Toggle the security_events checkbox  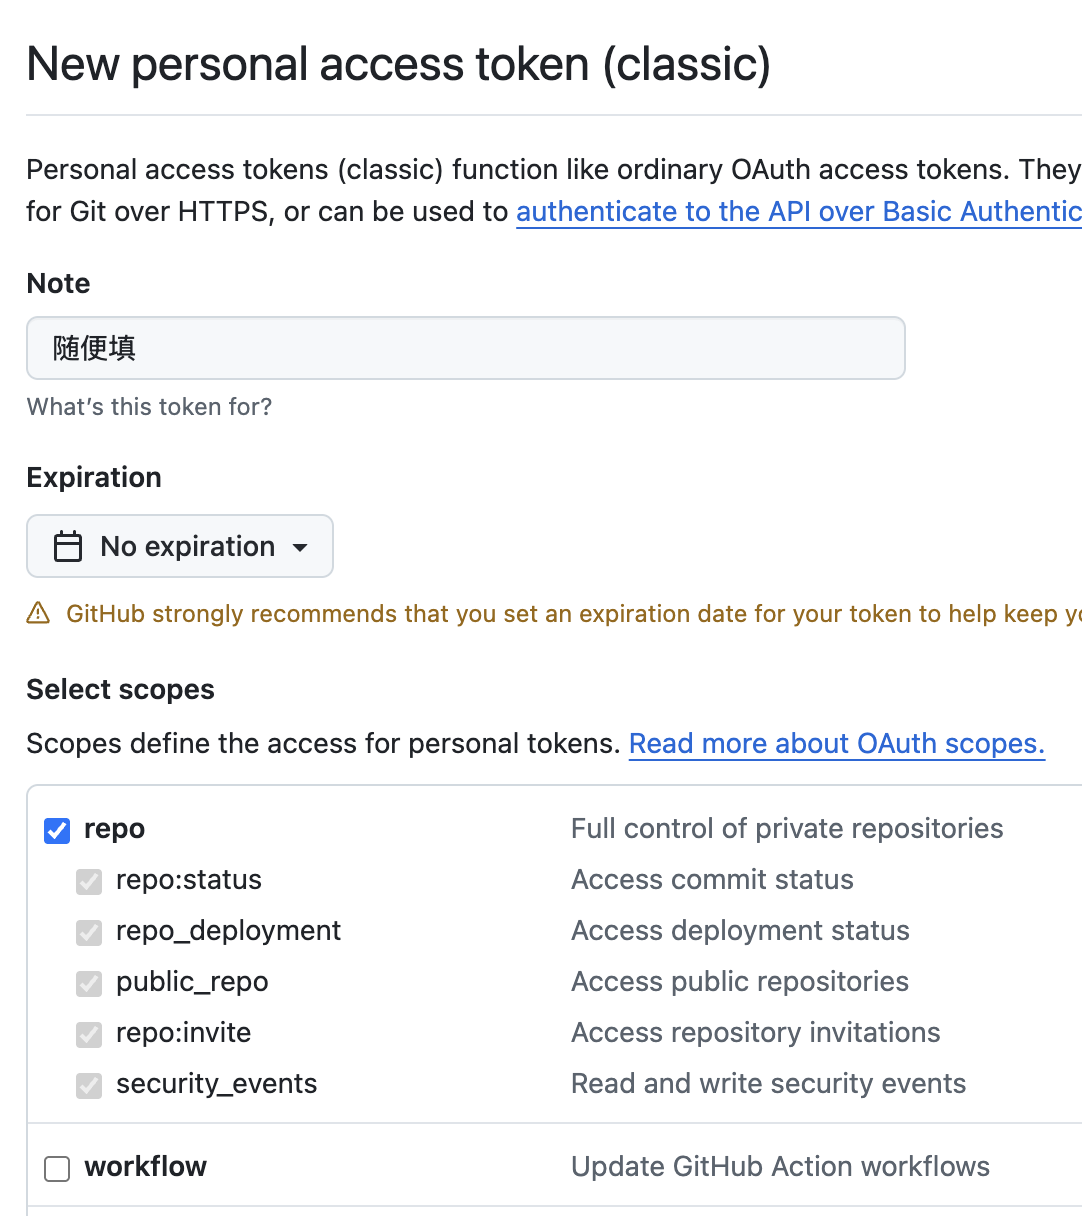click(x=89, y=1085)
